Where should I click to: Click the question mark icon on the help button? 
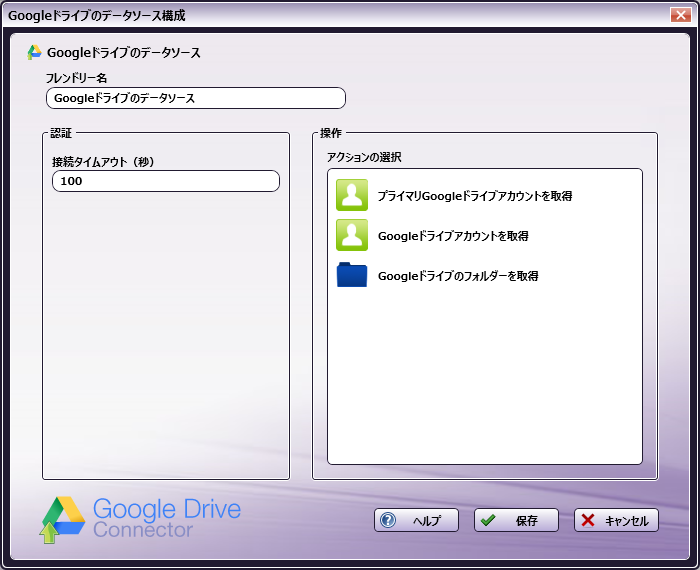[x=388, y=520]
